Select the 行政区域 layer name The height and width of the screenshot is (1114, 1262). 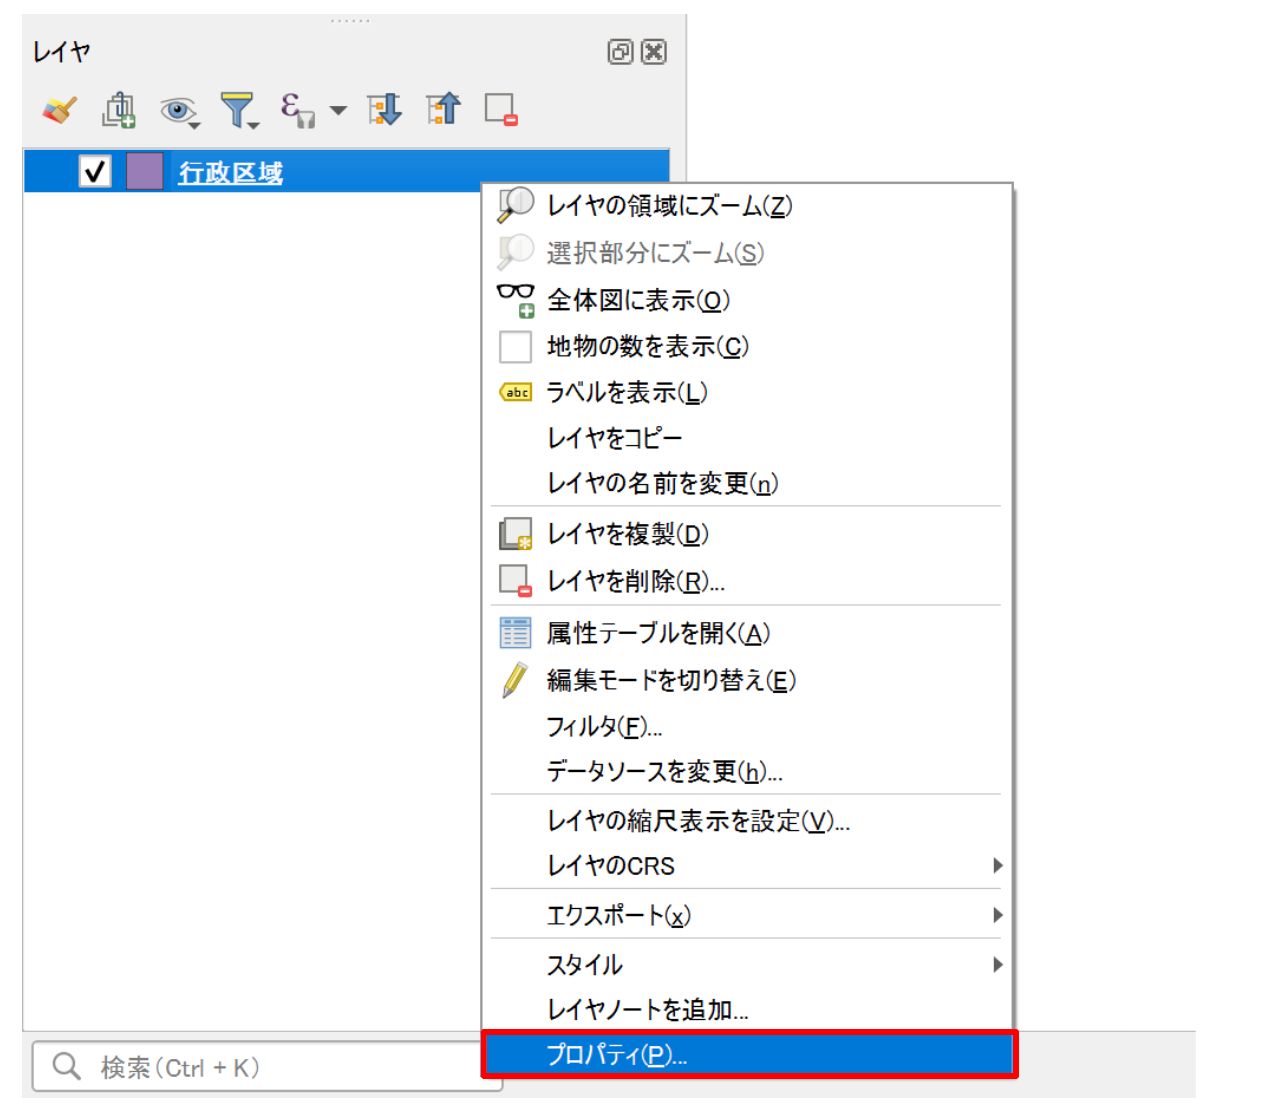230,173
